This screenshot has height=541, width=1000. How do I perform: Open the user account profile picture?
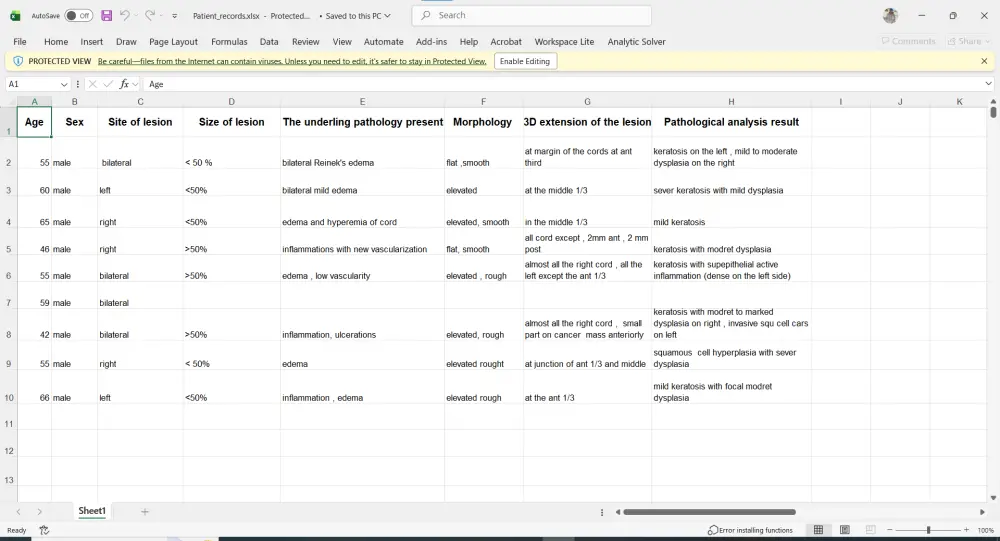890,15
